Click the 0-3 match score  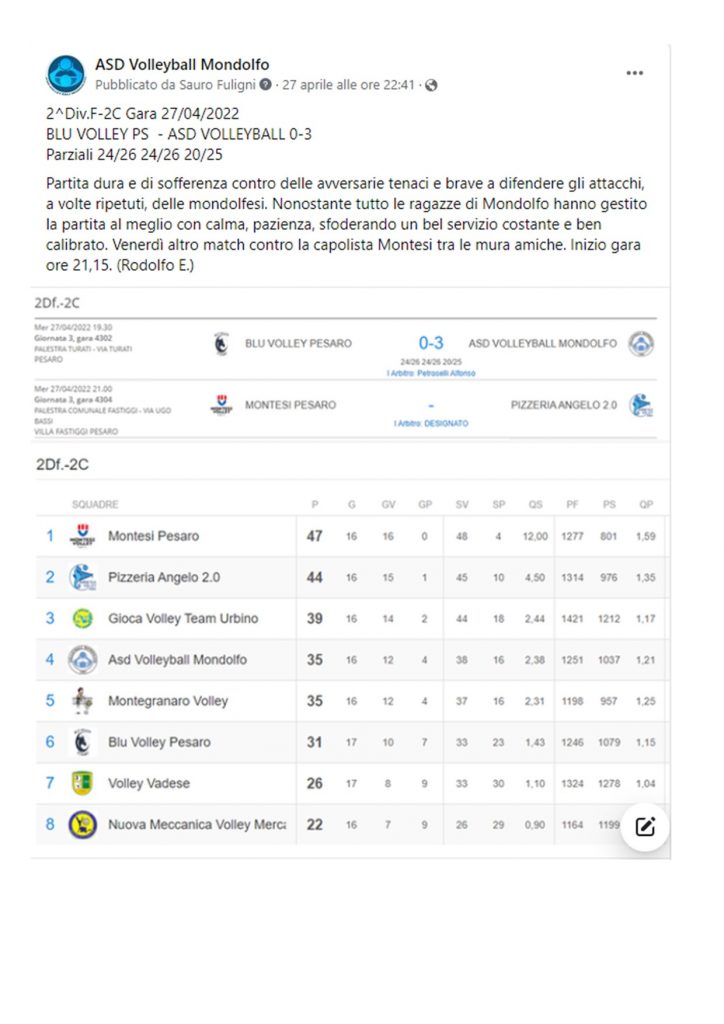coord(431,343)
